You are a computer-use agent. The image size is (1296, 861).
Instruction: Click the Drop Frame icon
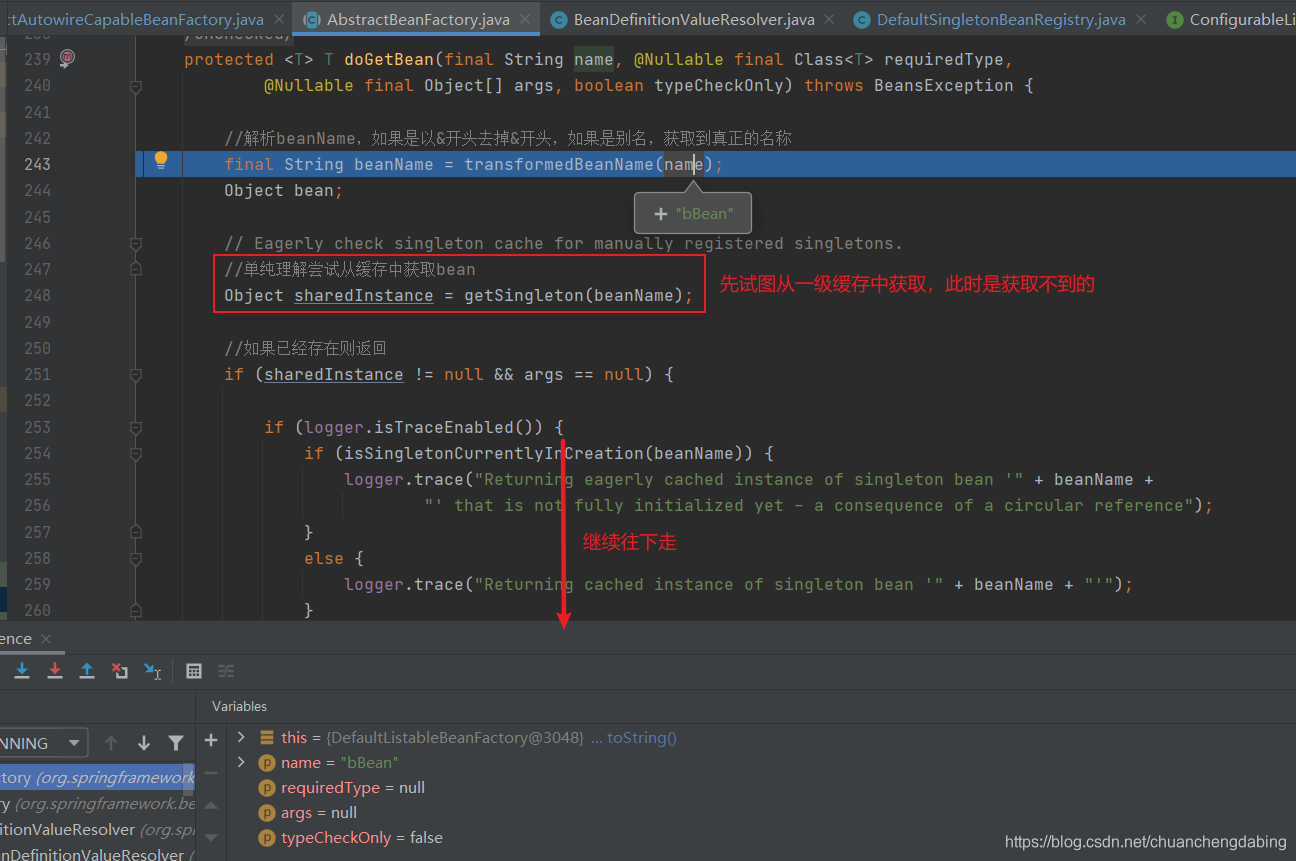coord(120,671)
